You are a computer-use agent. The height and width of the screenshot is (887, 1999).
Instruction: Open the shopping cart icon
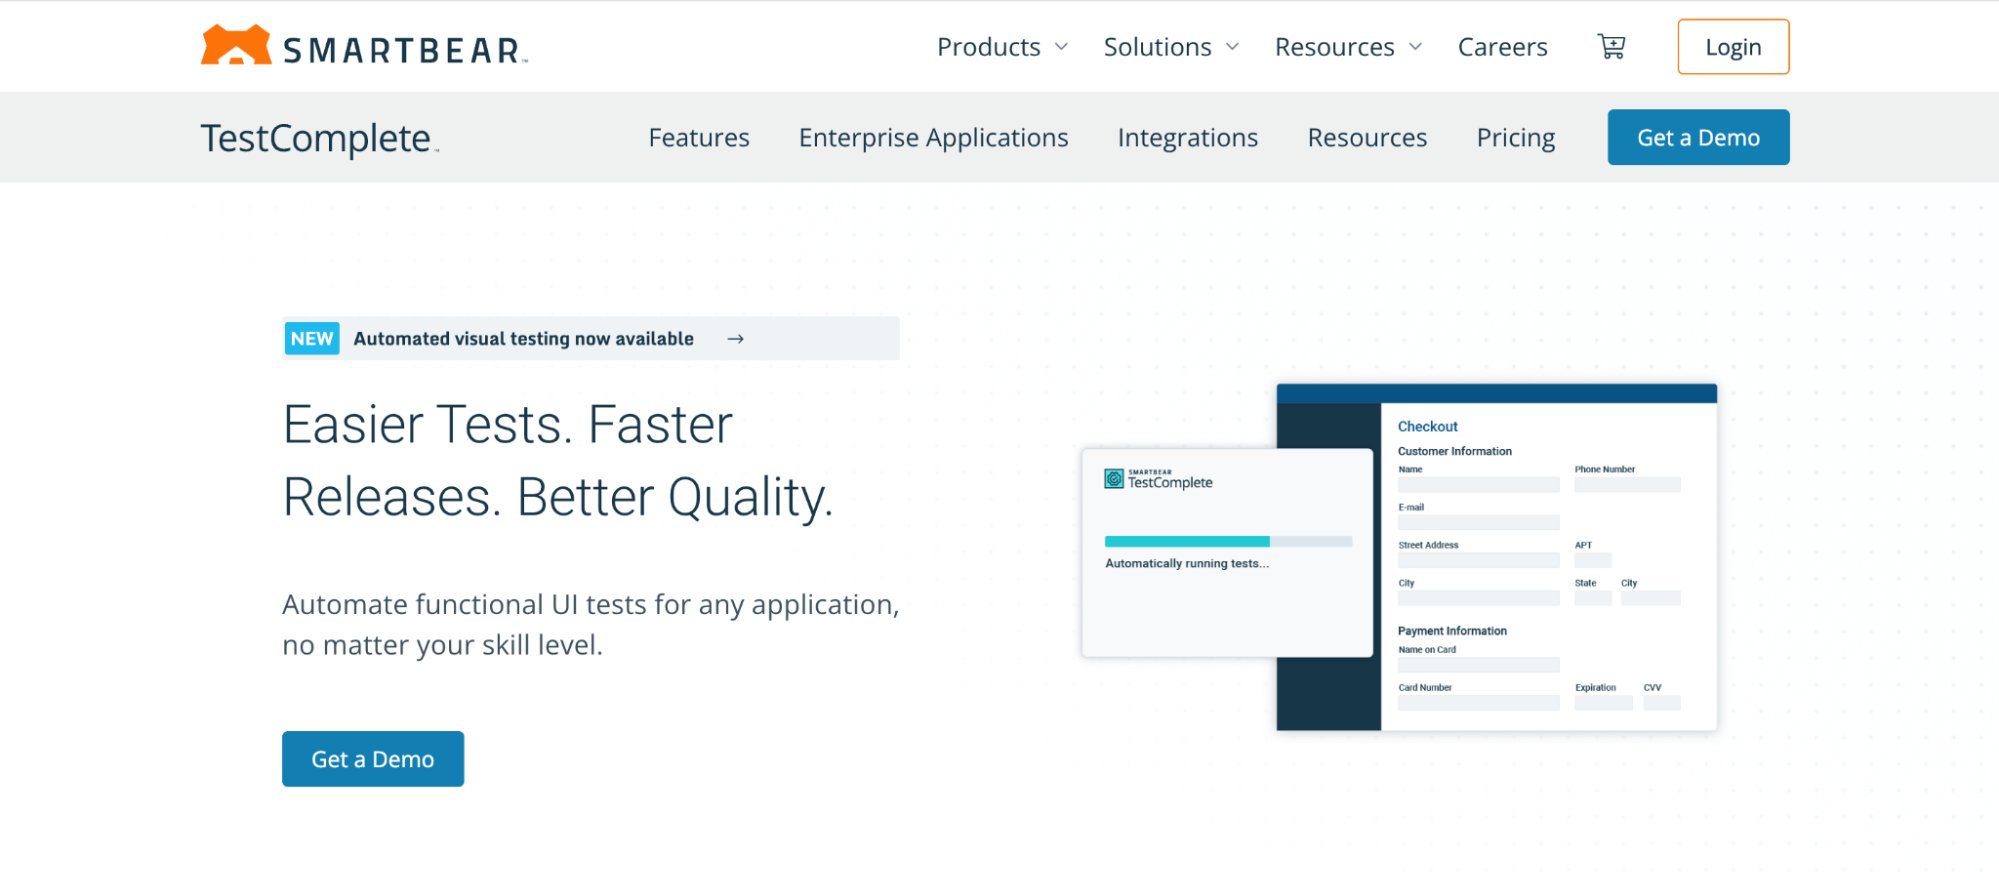1611,47
